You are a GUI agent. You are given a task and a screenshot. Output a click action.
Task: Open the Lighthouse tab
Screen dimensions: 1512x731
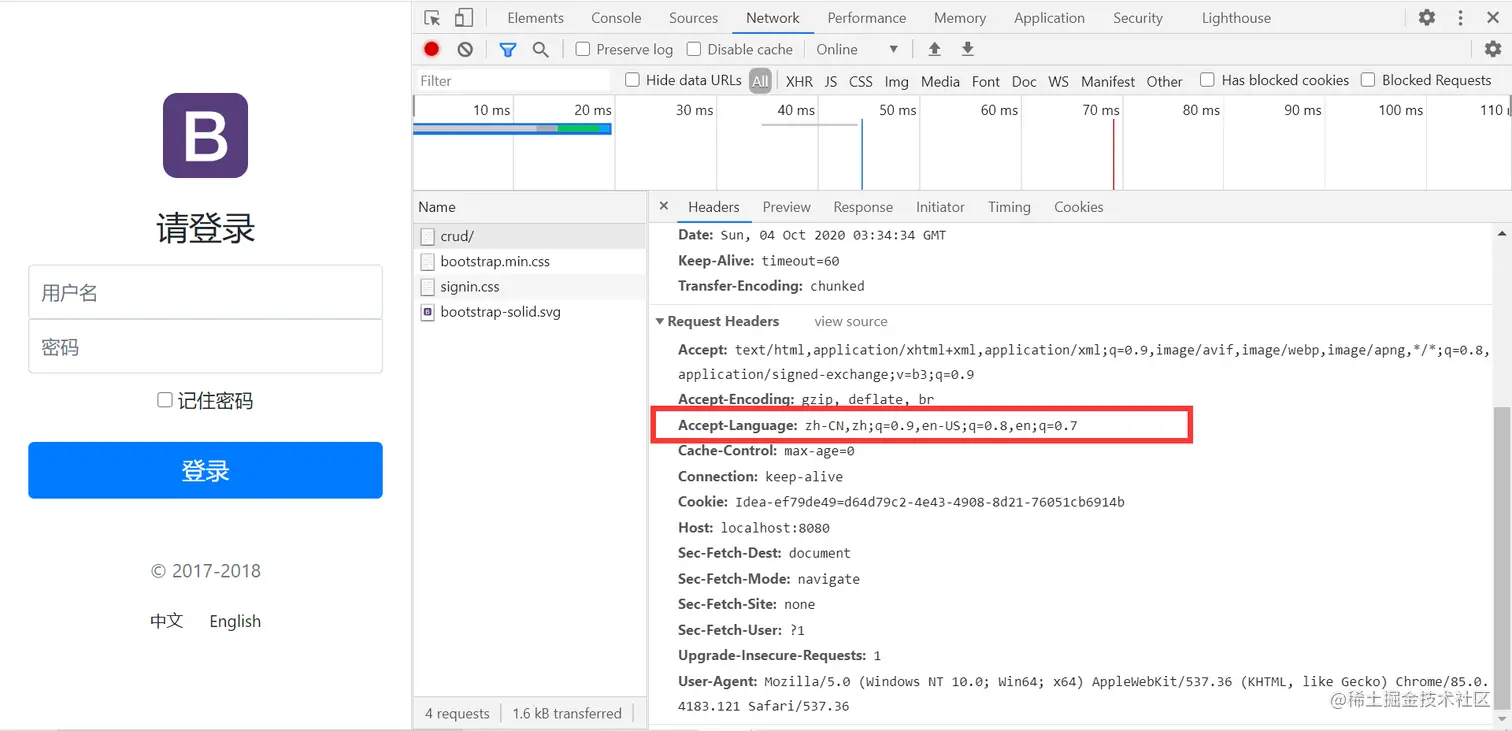click(1237, 18)
